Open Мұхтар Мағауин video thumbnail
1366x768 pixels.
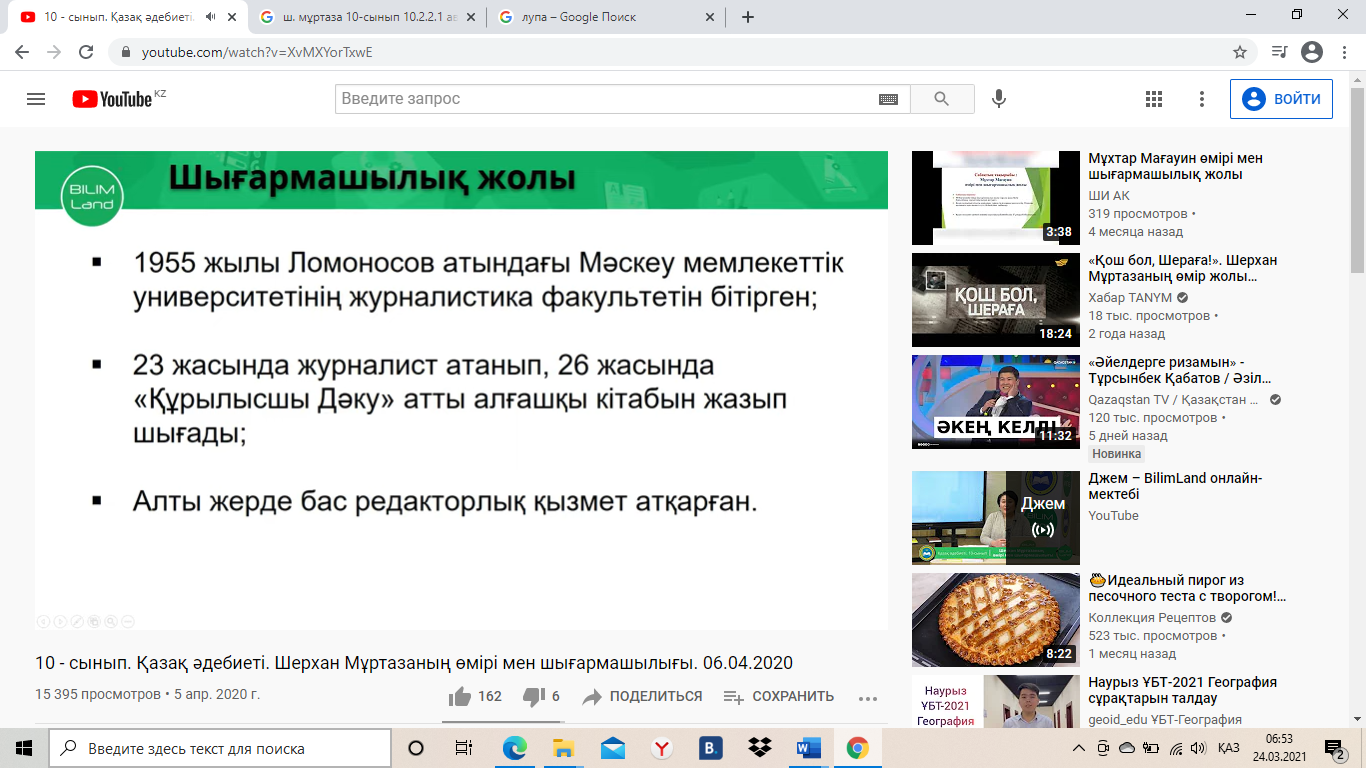pyautogui.click(x=996, y=198)
